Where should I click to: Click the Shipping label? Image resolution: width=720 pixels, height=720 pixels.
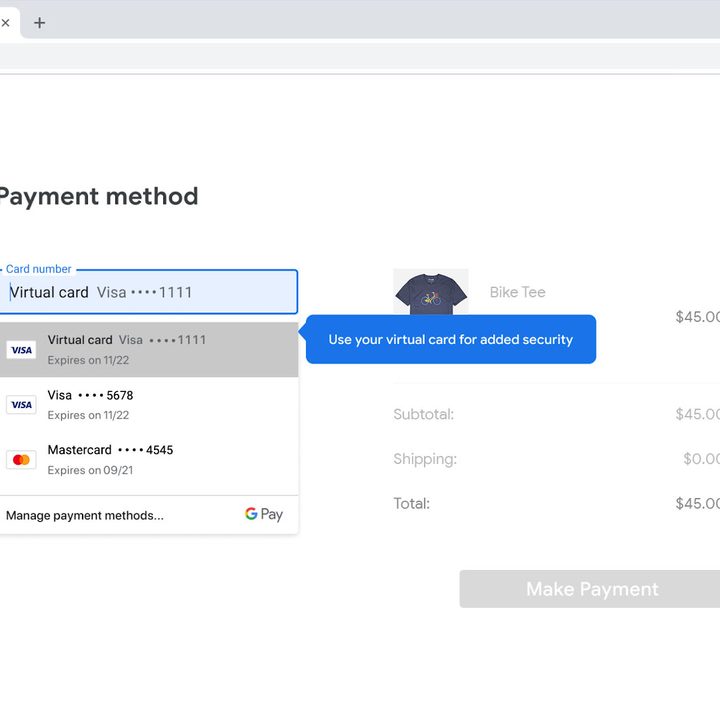425,459
